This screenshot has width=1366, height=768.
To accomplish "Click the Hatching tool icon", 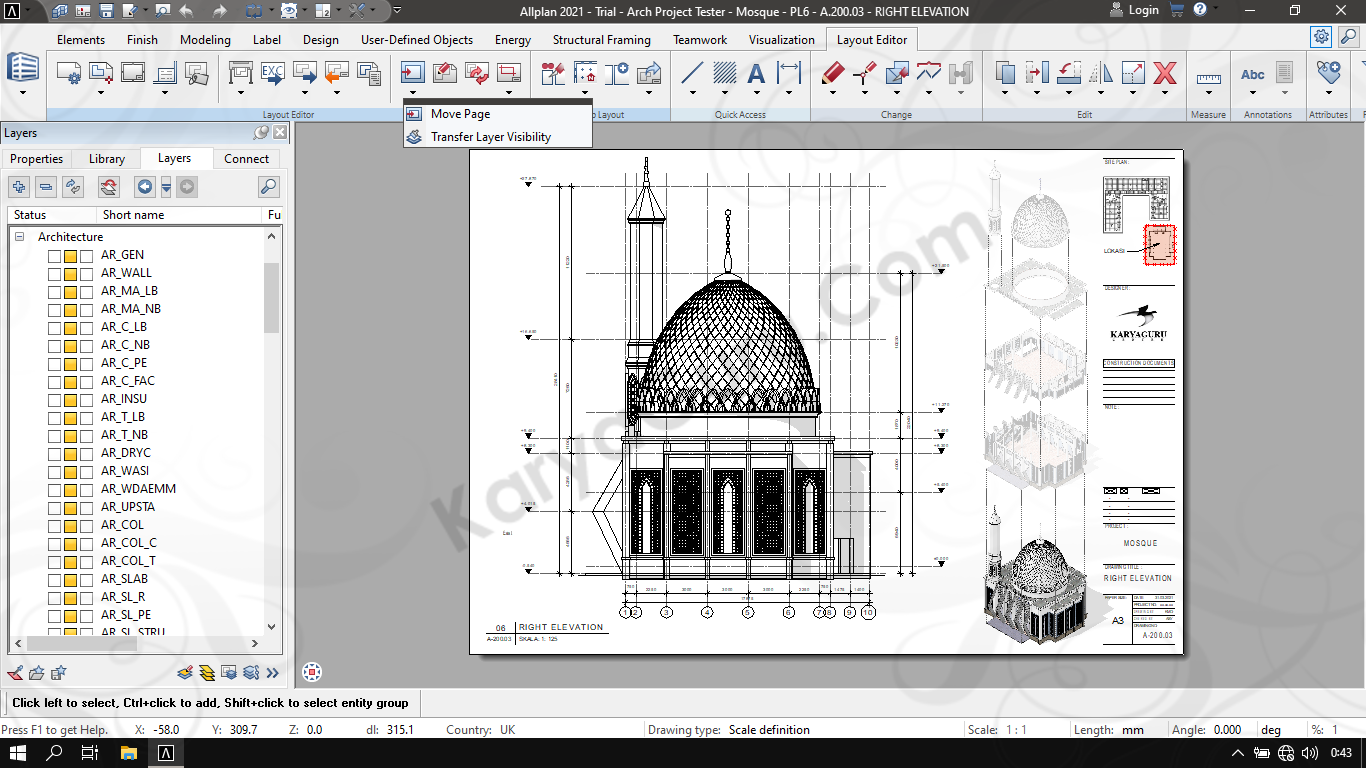I will click(725, 73).
